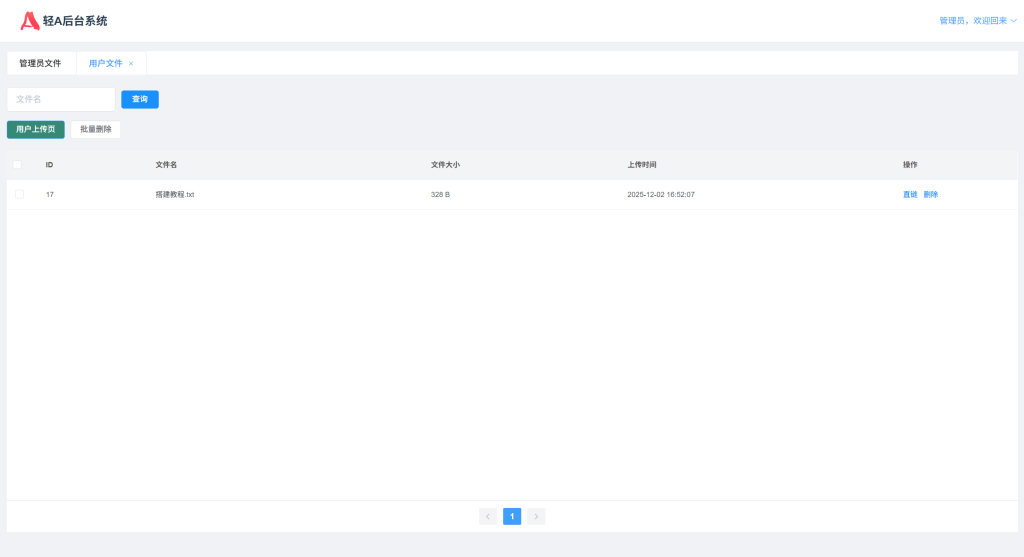Close the 用户文件 tab

coord(131,64)
